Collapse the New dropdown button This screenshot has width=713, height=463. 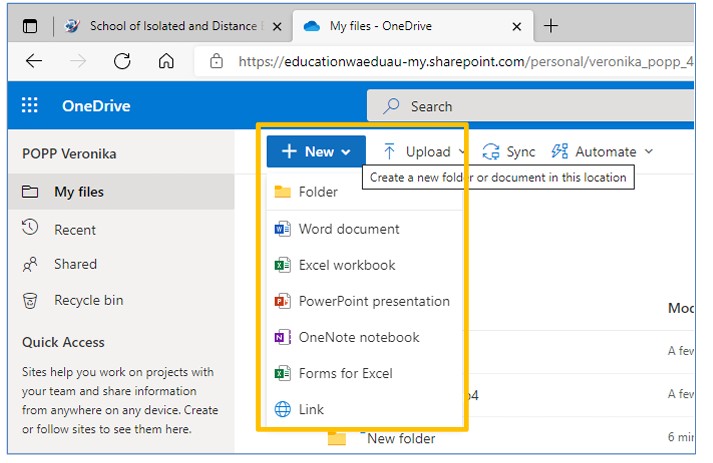coord(316,152)
